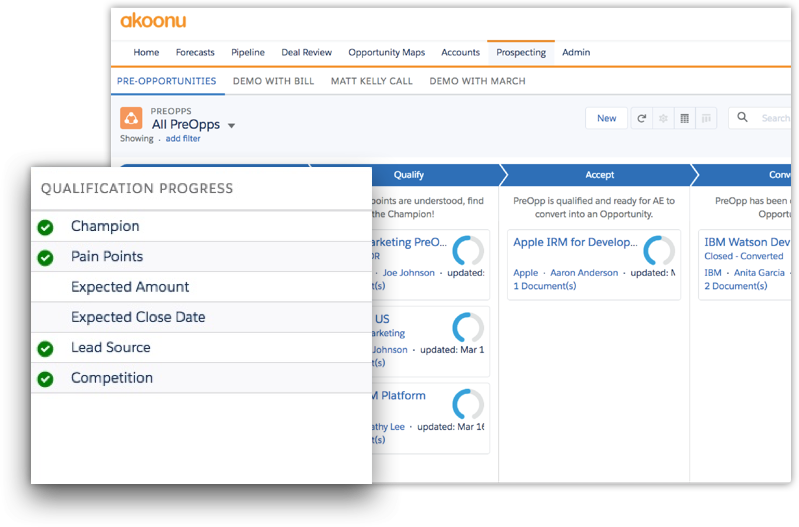Switch to kanban view icon
Screen dimensions: 799x527
706,118
